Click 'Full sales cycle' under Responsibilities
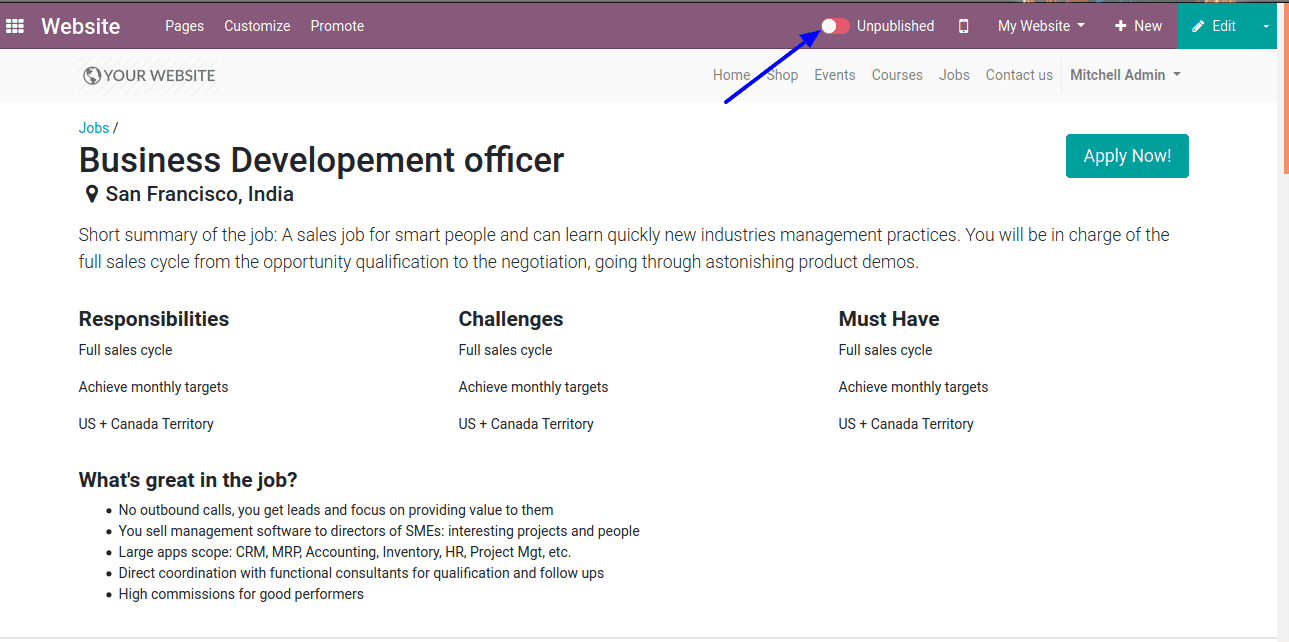 126,350
